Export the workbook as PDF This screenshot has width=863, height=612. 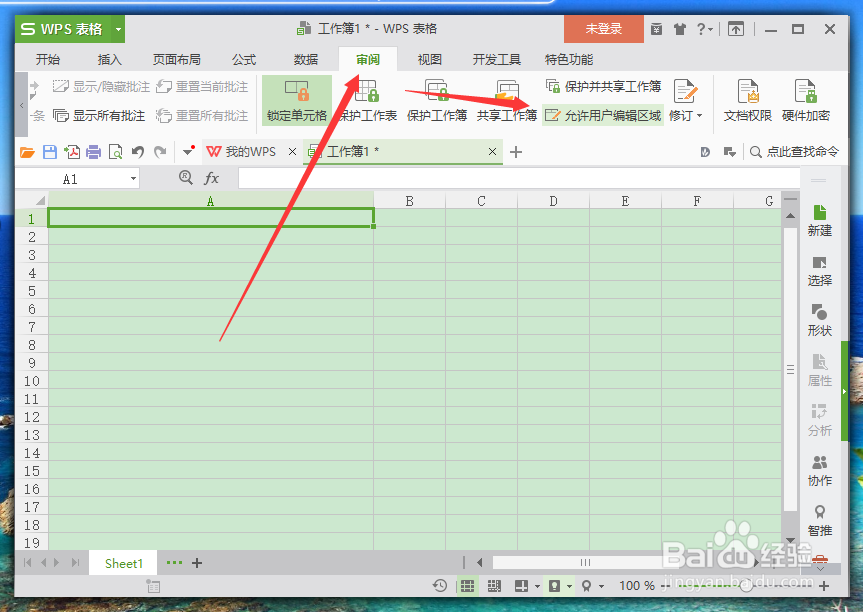(74, 151)
